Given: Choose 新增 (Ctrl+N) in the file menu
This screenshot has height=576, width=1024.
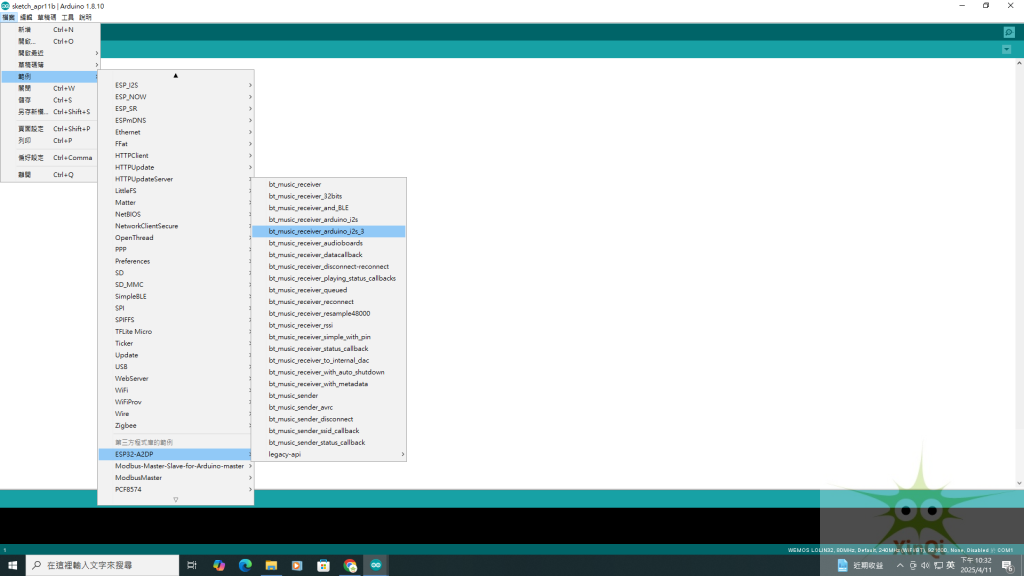Looking at the screenshot, I should pyautogui.click(x=50, y=29).
